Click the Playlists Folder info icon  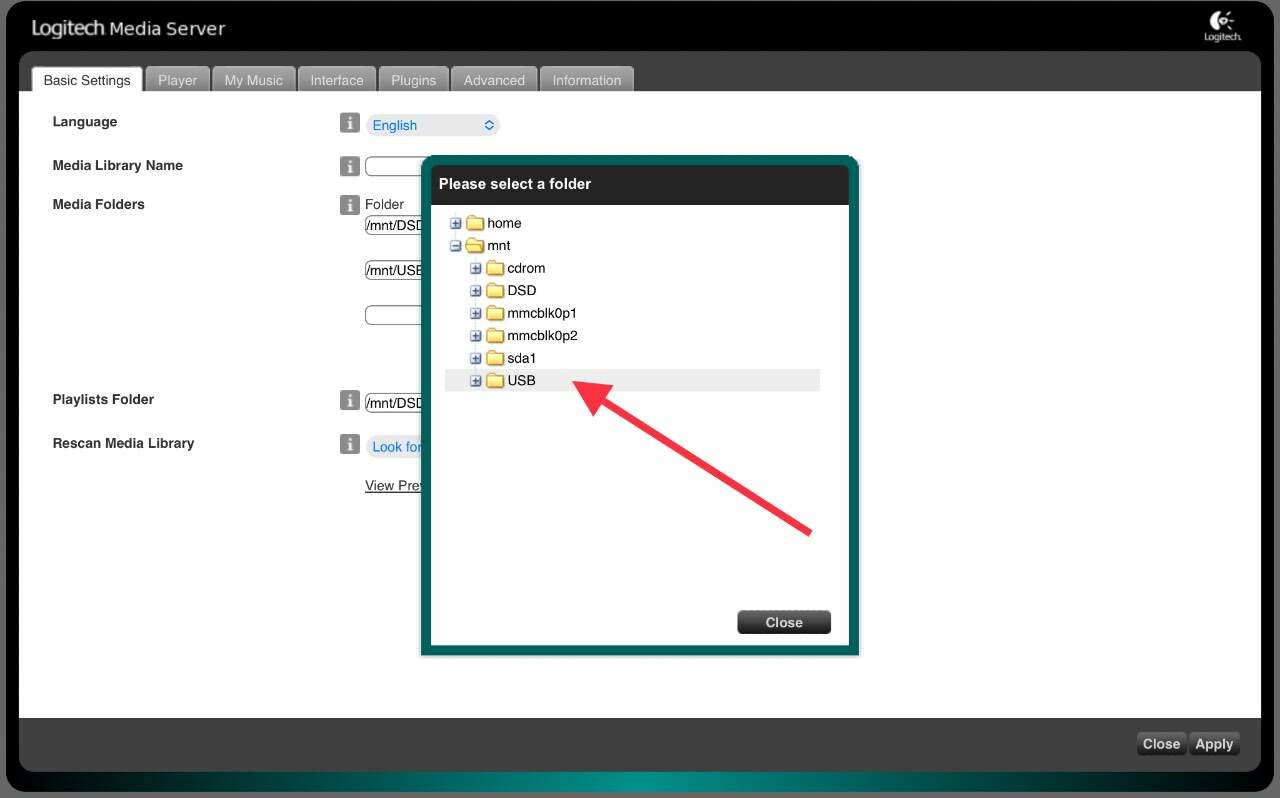[349, 400]
